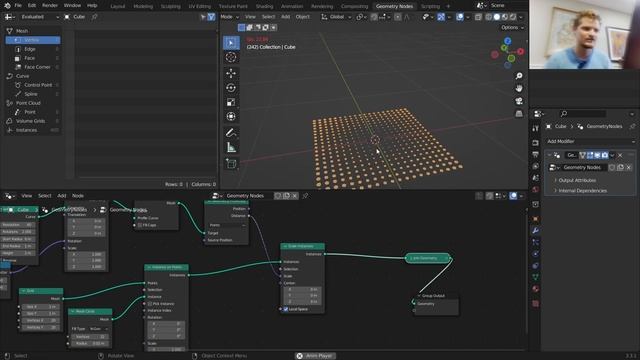640x360 pixels.
Task: Select the Select Box tool in viewport toolbar
Action: 231,43
